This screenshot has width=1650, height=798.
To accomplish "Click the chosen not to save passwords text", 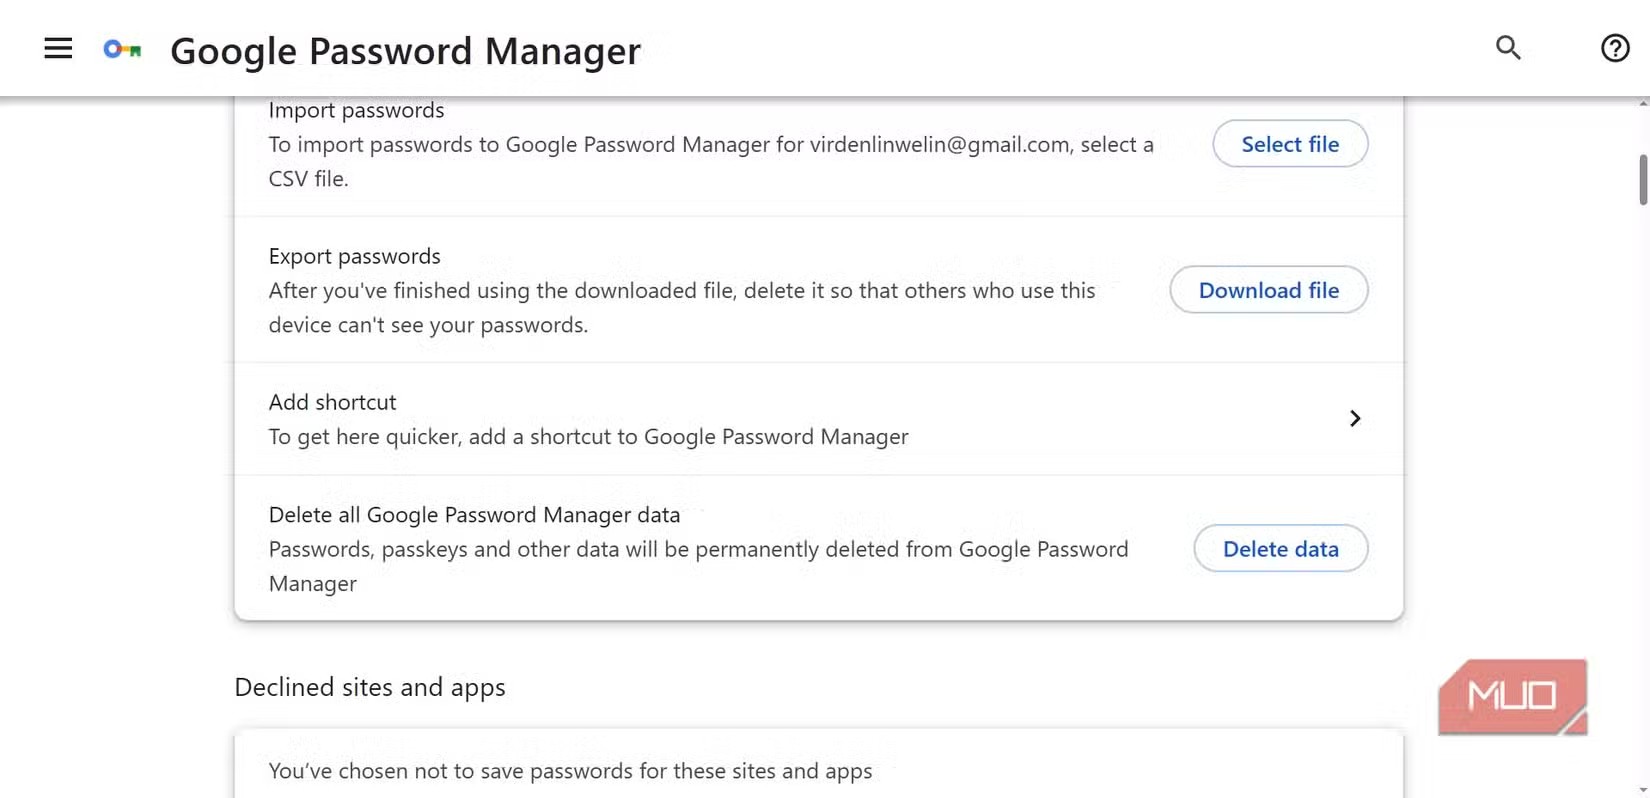I will pyautogui.click(x=570, y=771).
